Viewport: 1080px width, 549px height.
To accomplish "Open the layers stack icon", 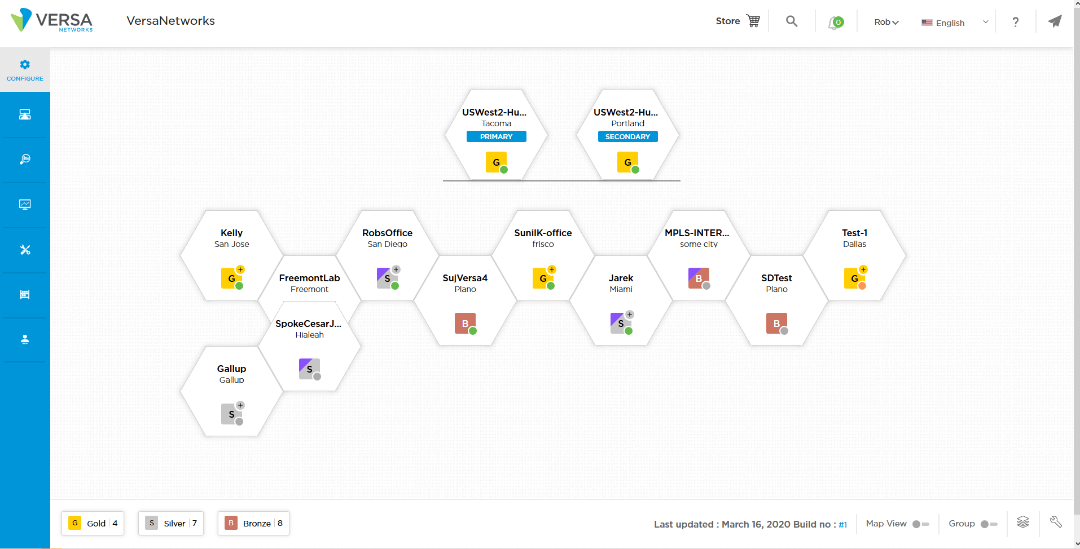I will [x=1023, y=522].
